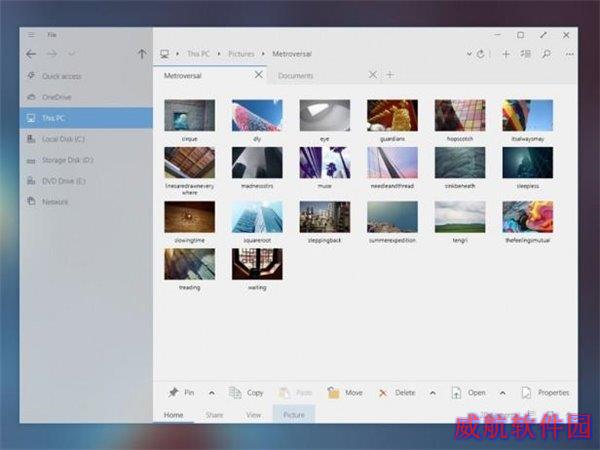Select the madnesstirs image thumbnail
This screenshot has height=450, width=600.
click(257, 163)
